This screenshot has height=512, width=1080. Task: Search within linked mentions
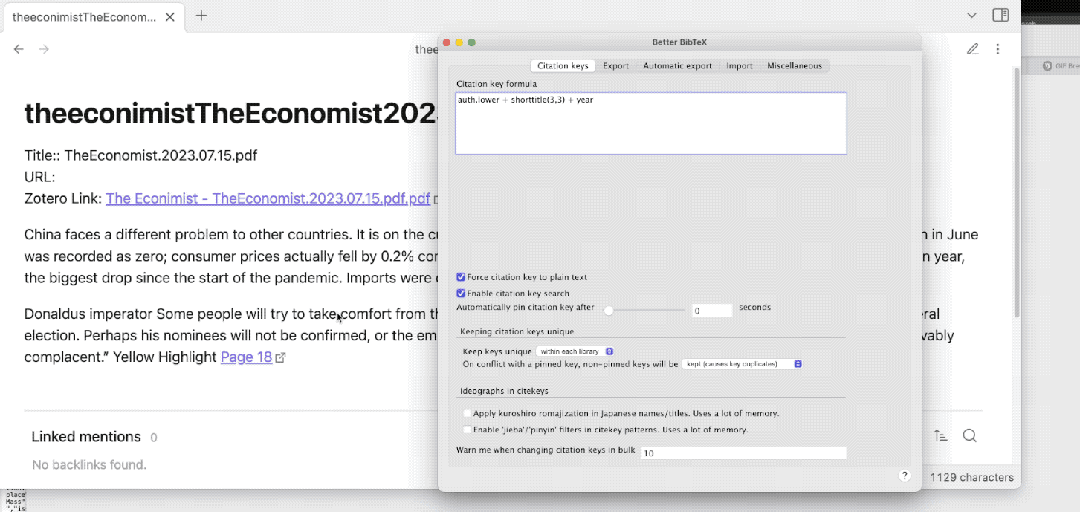click(x=969, y=436)
